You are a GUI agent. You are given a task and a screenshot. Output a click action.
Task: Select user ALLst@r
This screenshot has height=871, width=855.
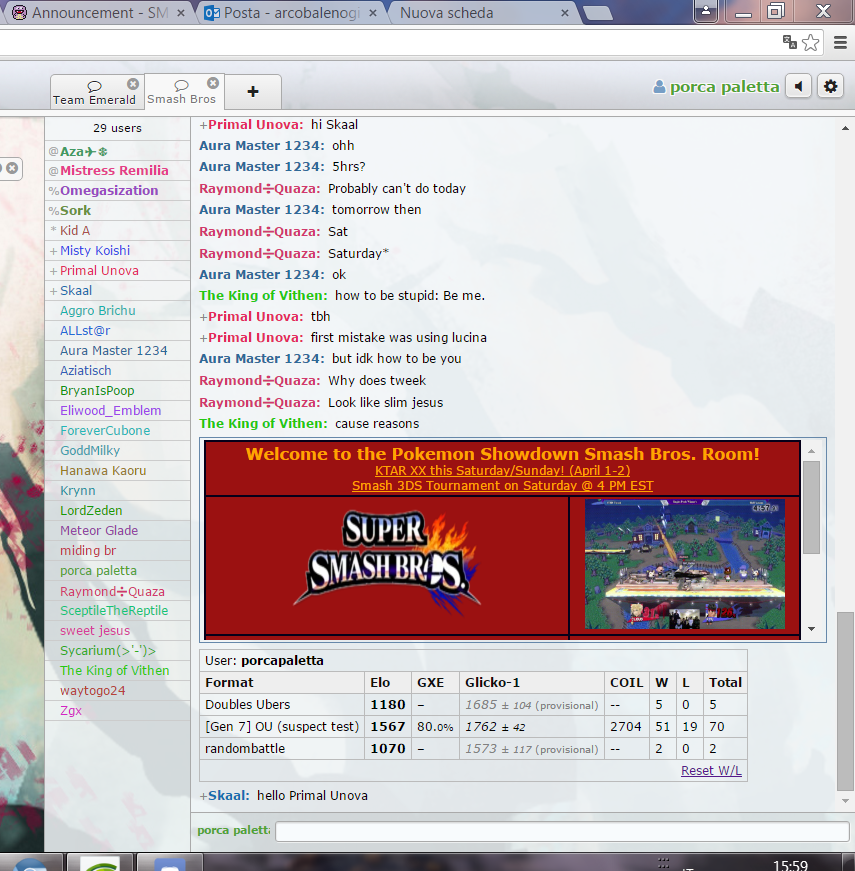117,331
